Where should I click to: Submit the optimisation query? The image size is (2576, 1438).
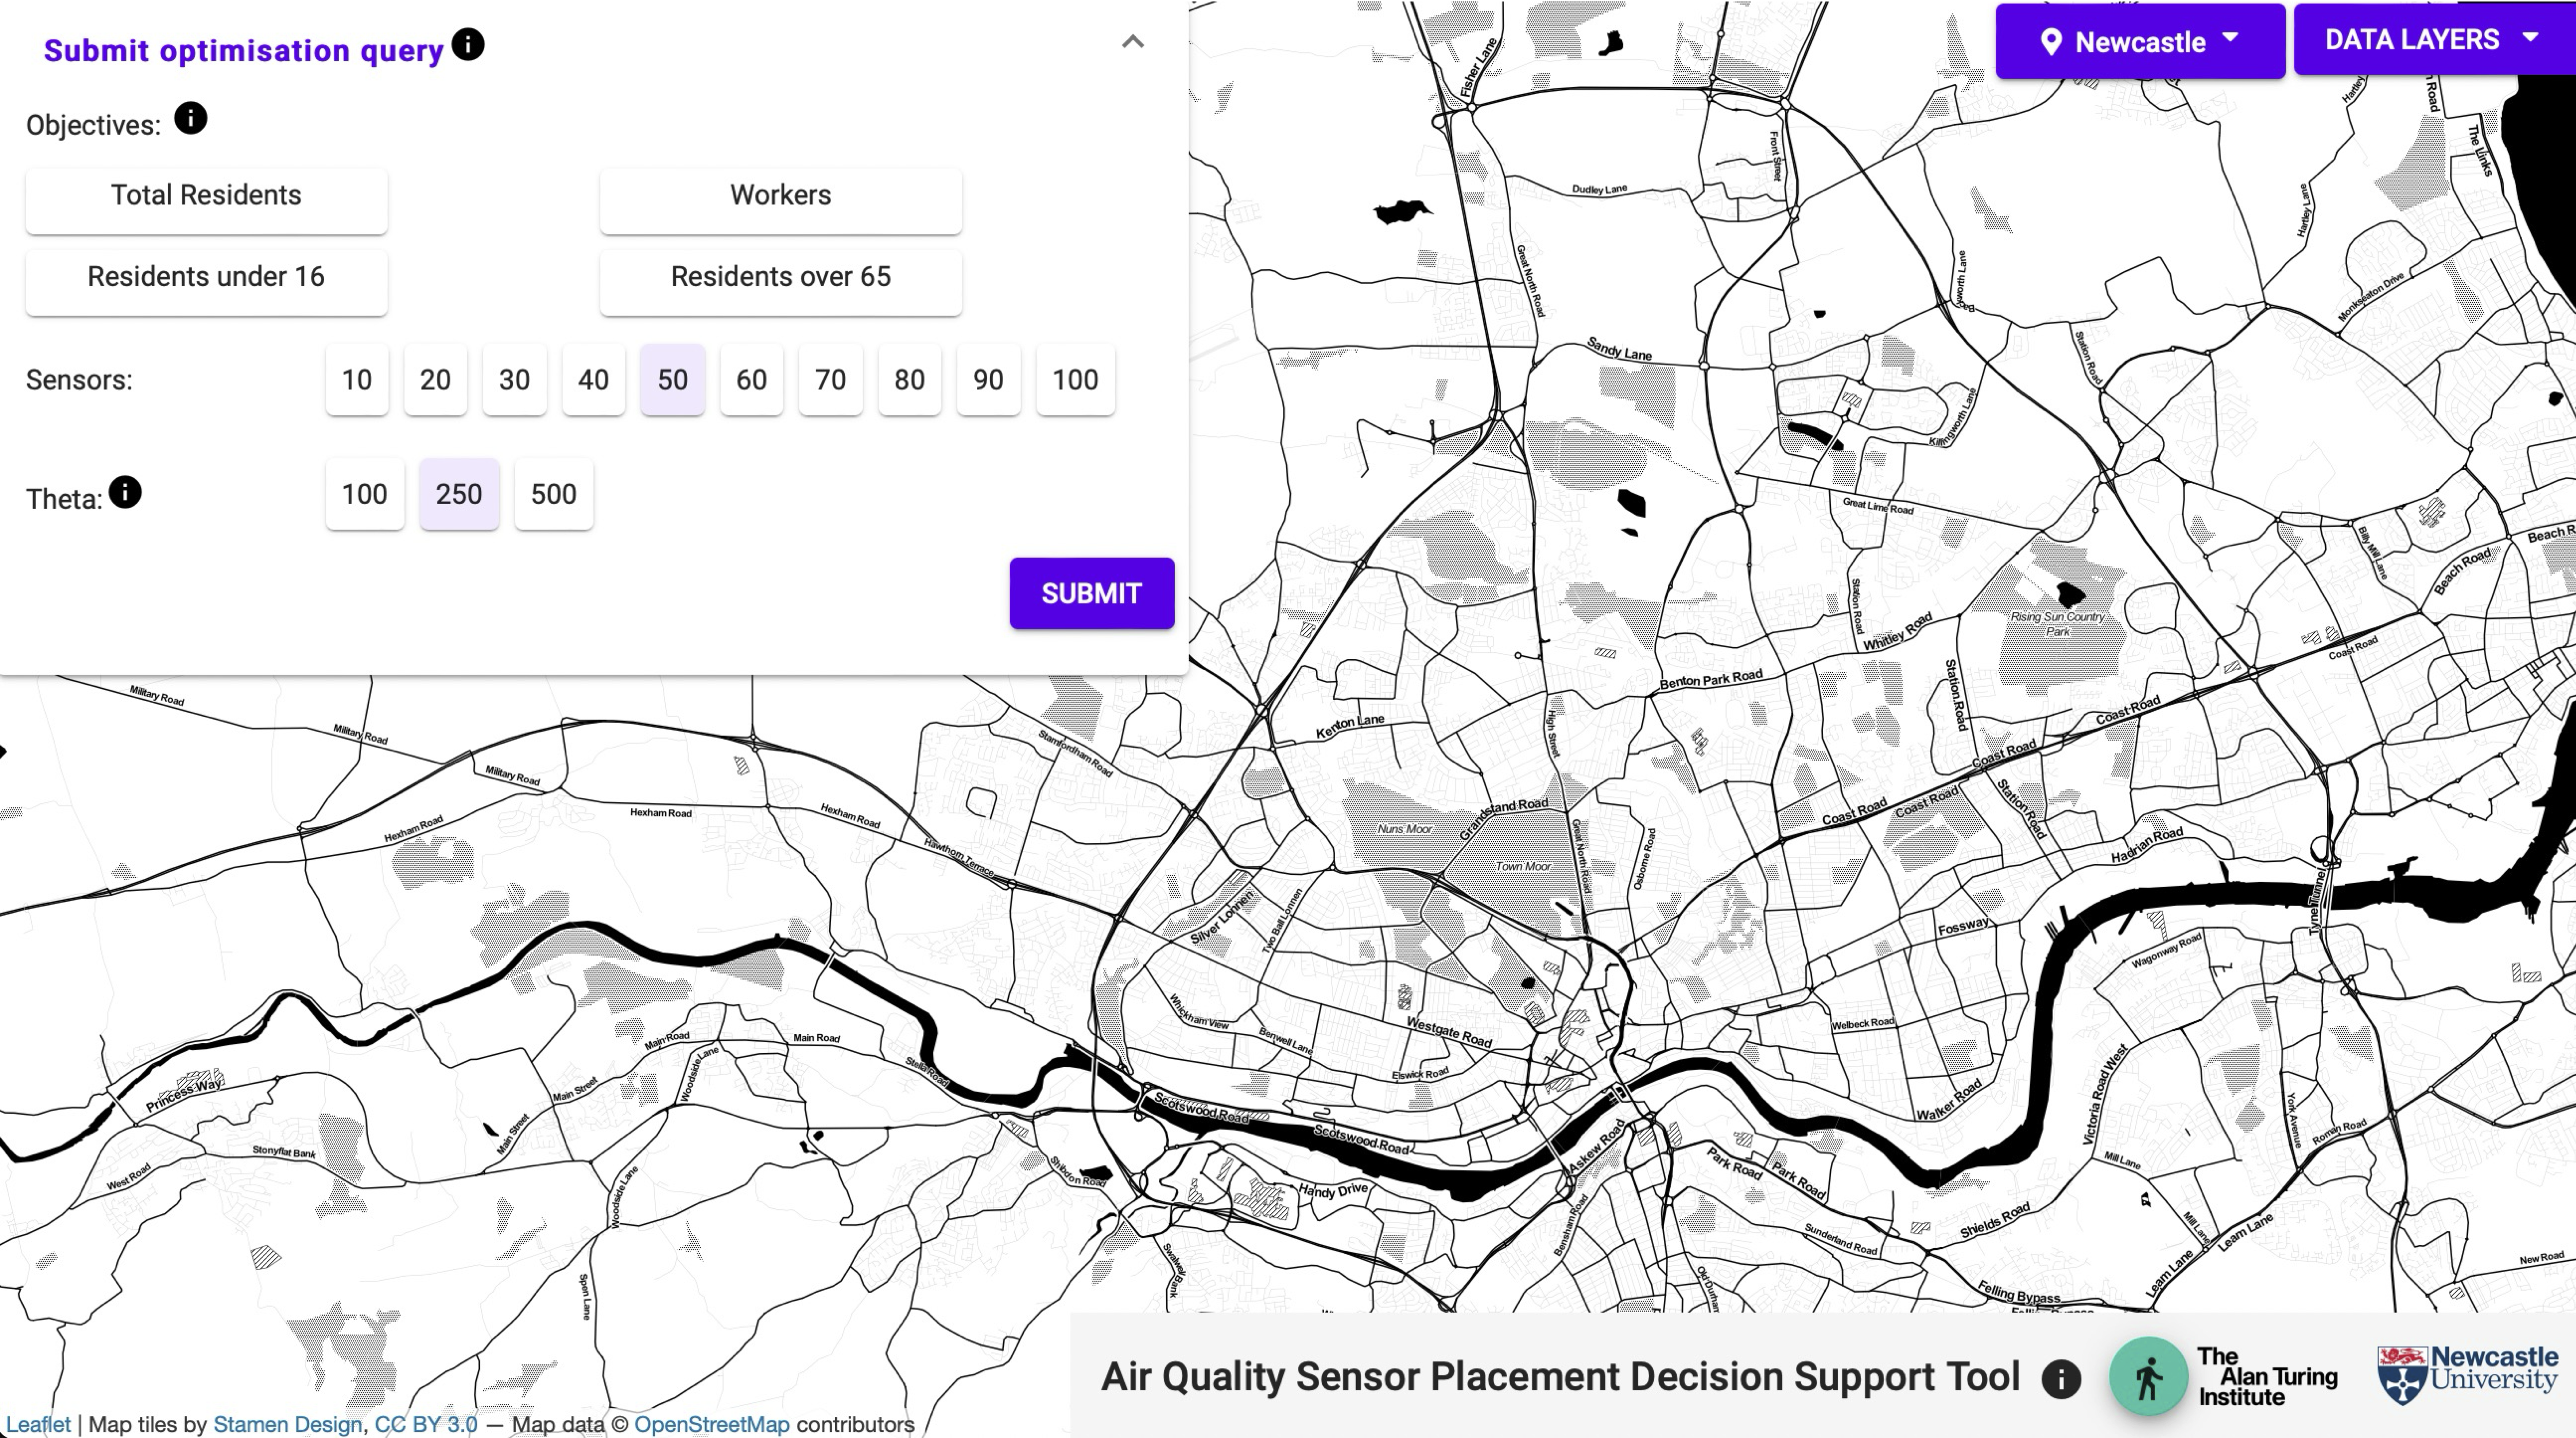[1091, 593]
